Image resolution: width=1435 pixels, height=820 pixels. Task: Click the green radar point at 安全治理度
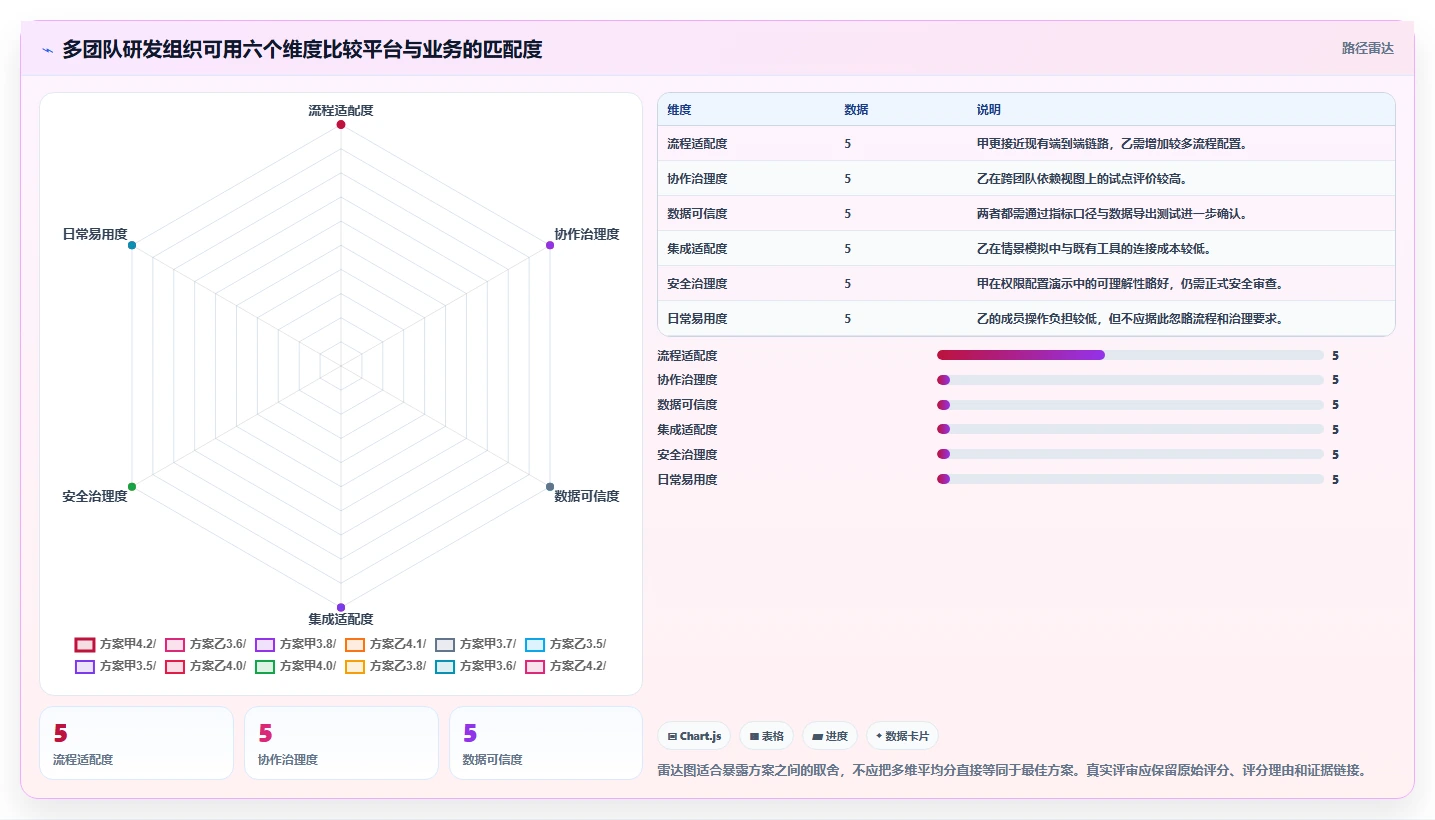pyautogui.click(x=132, y=487)
